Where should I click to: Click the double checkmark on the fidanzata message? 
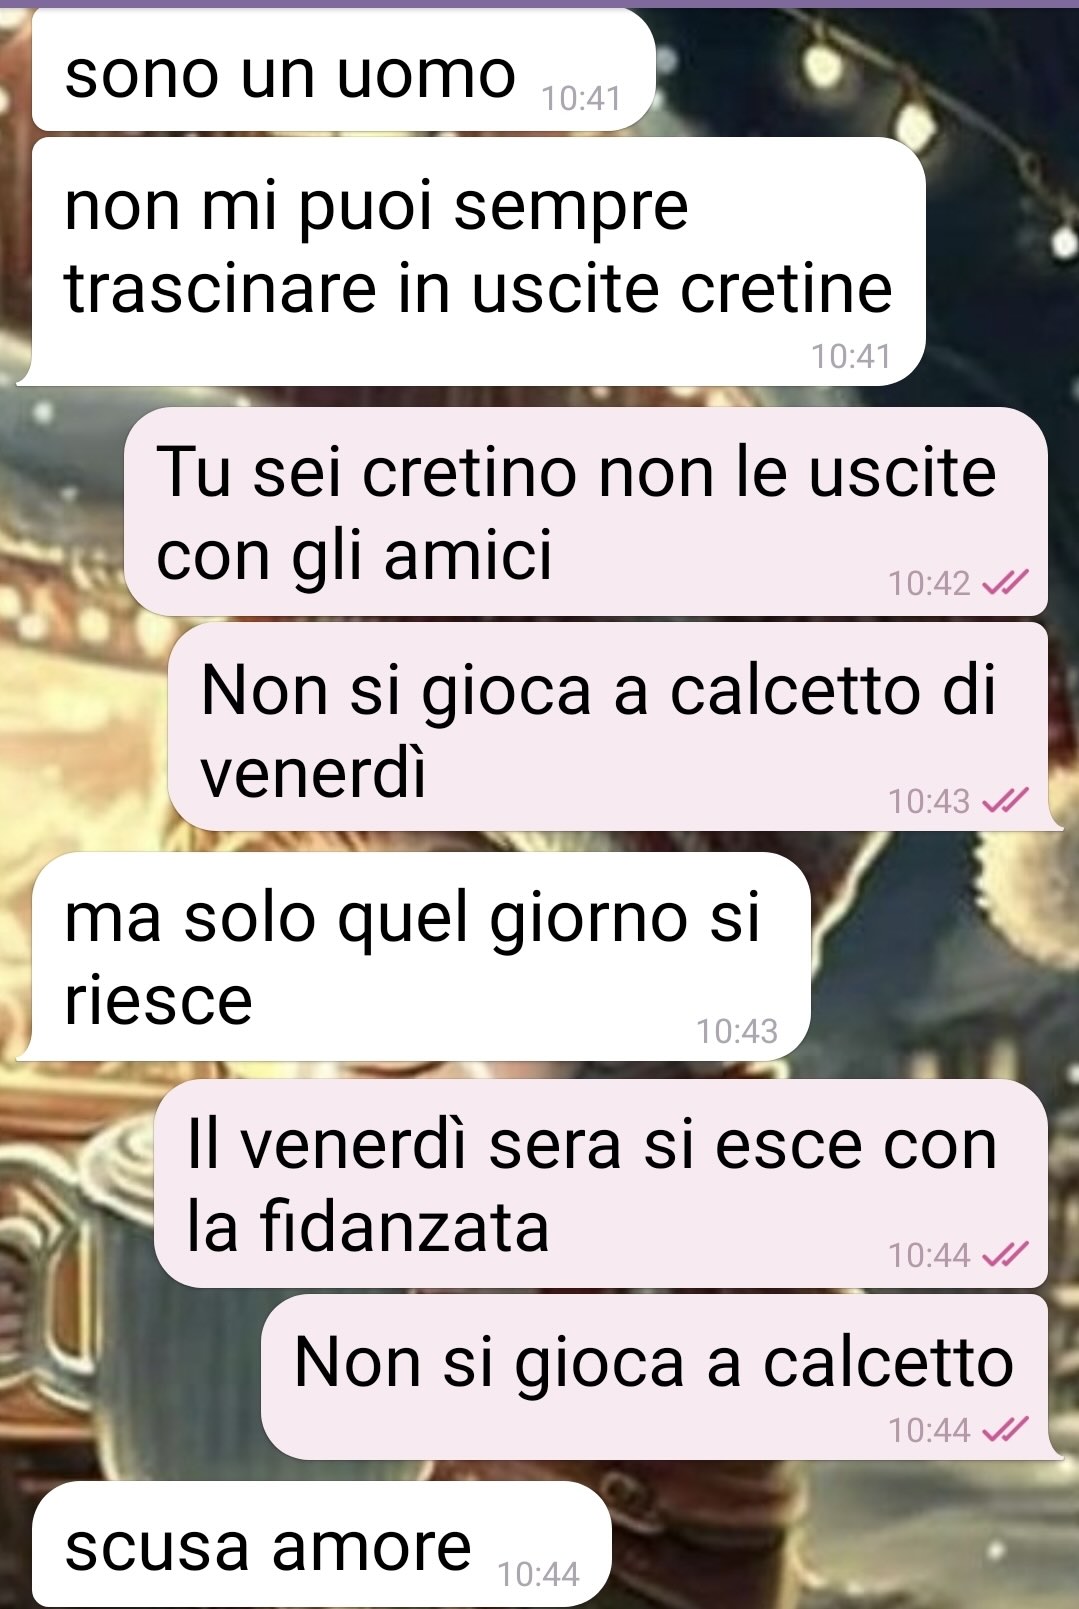point(1006,1254)
